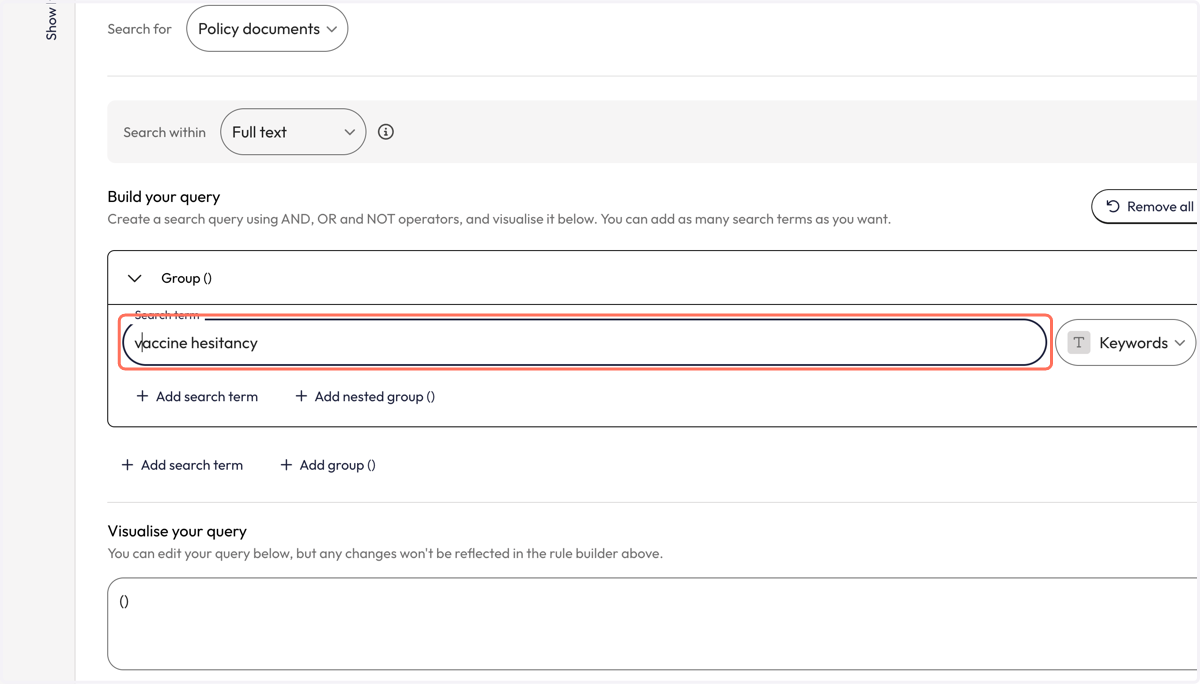Add search term inside the group
1200x684 pixels.
(x=197, y=397)
